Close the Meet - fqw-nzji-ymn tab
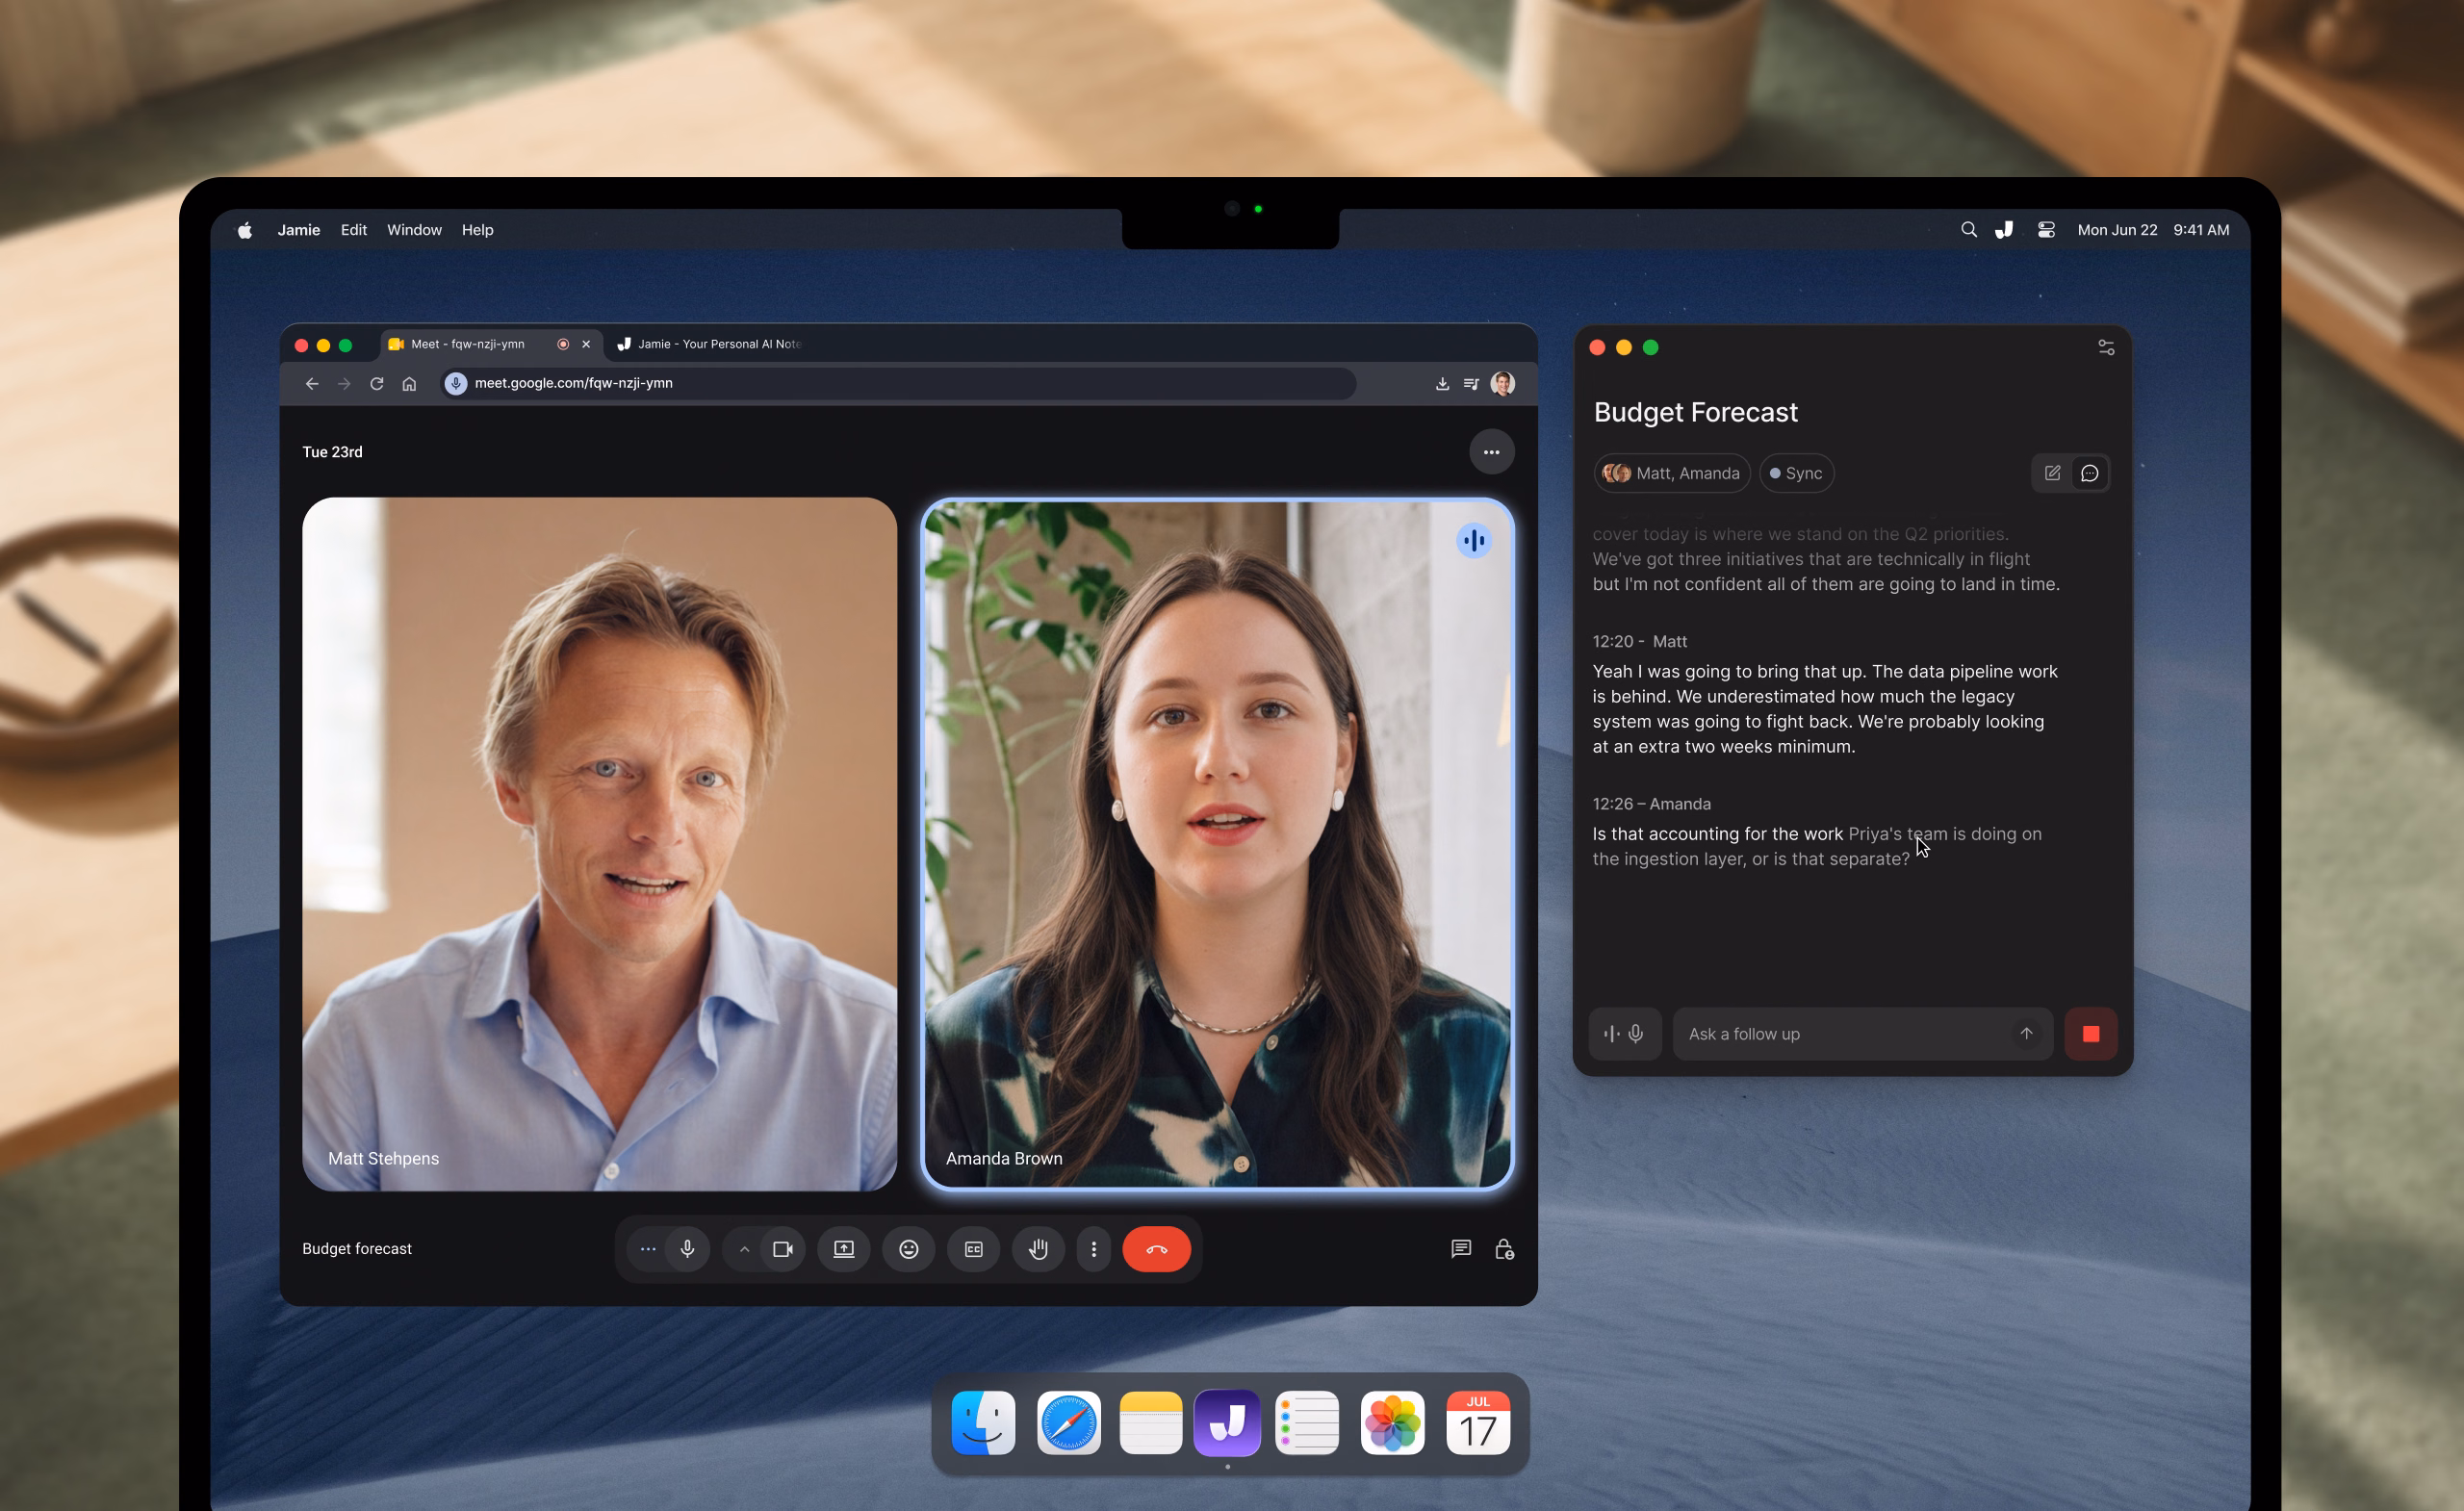 click(x=586, y=344)
